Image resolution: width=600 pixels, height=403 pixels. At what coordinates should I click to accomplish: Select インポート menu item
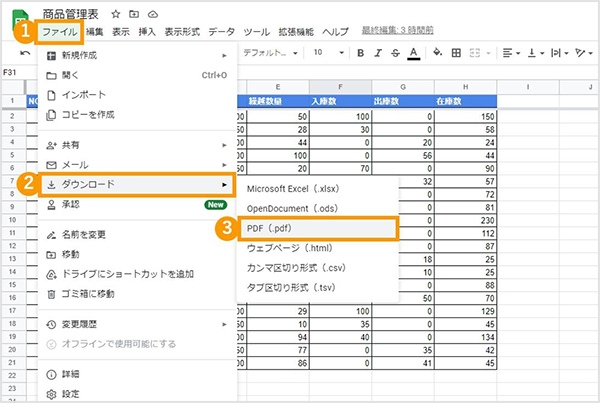[x=137, y=95]
